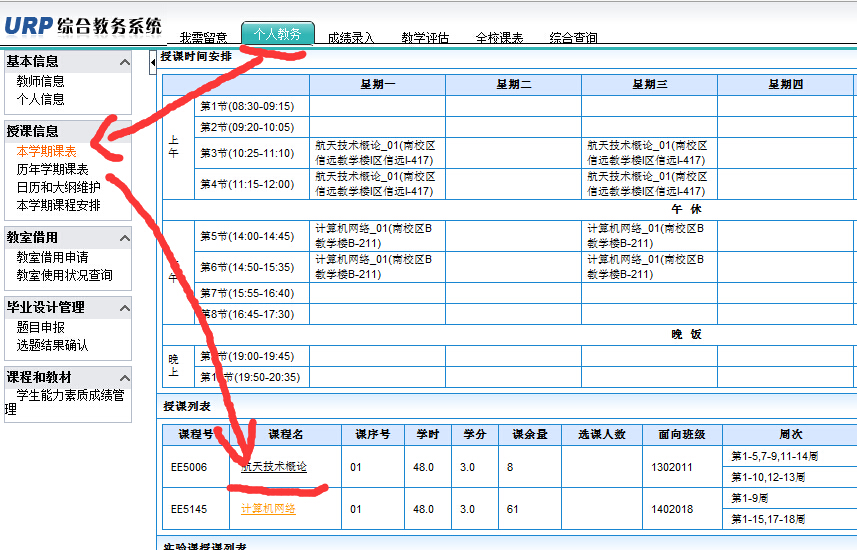This screenshot has height=550, width=857.
Task: Switch to the 我要留意 tab
Action: (x=204, y=38)
